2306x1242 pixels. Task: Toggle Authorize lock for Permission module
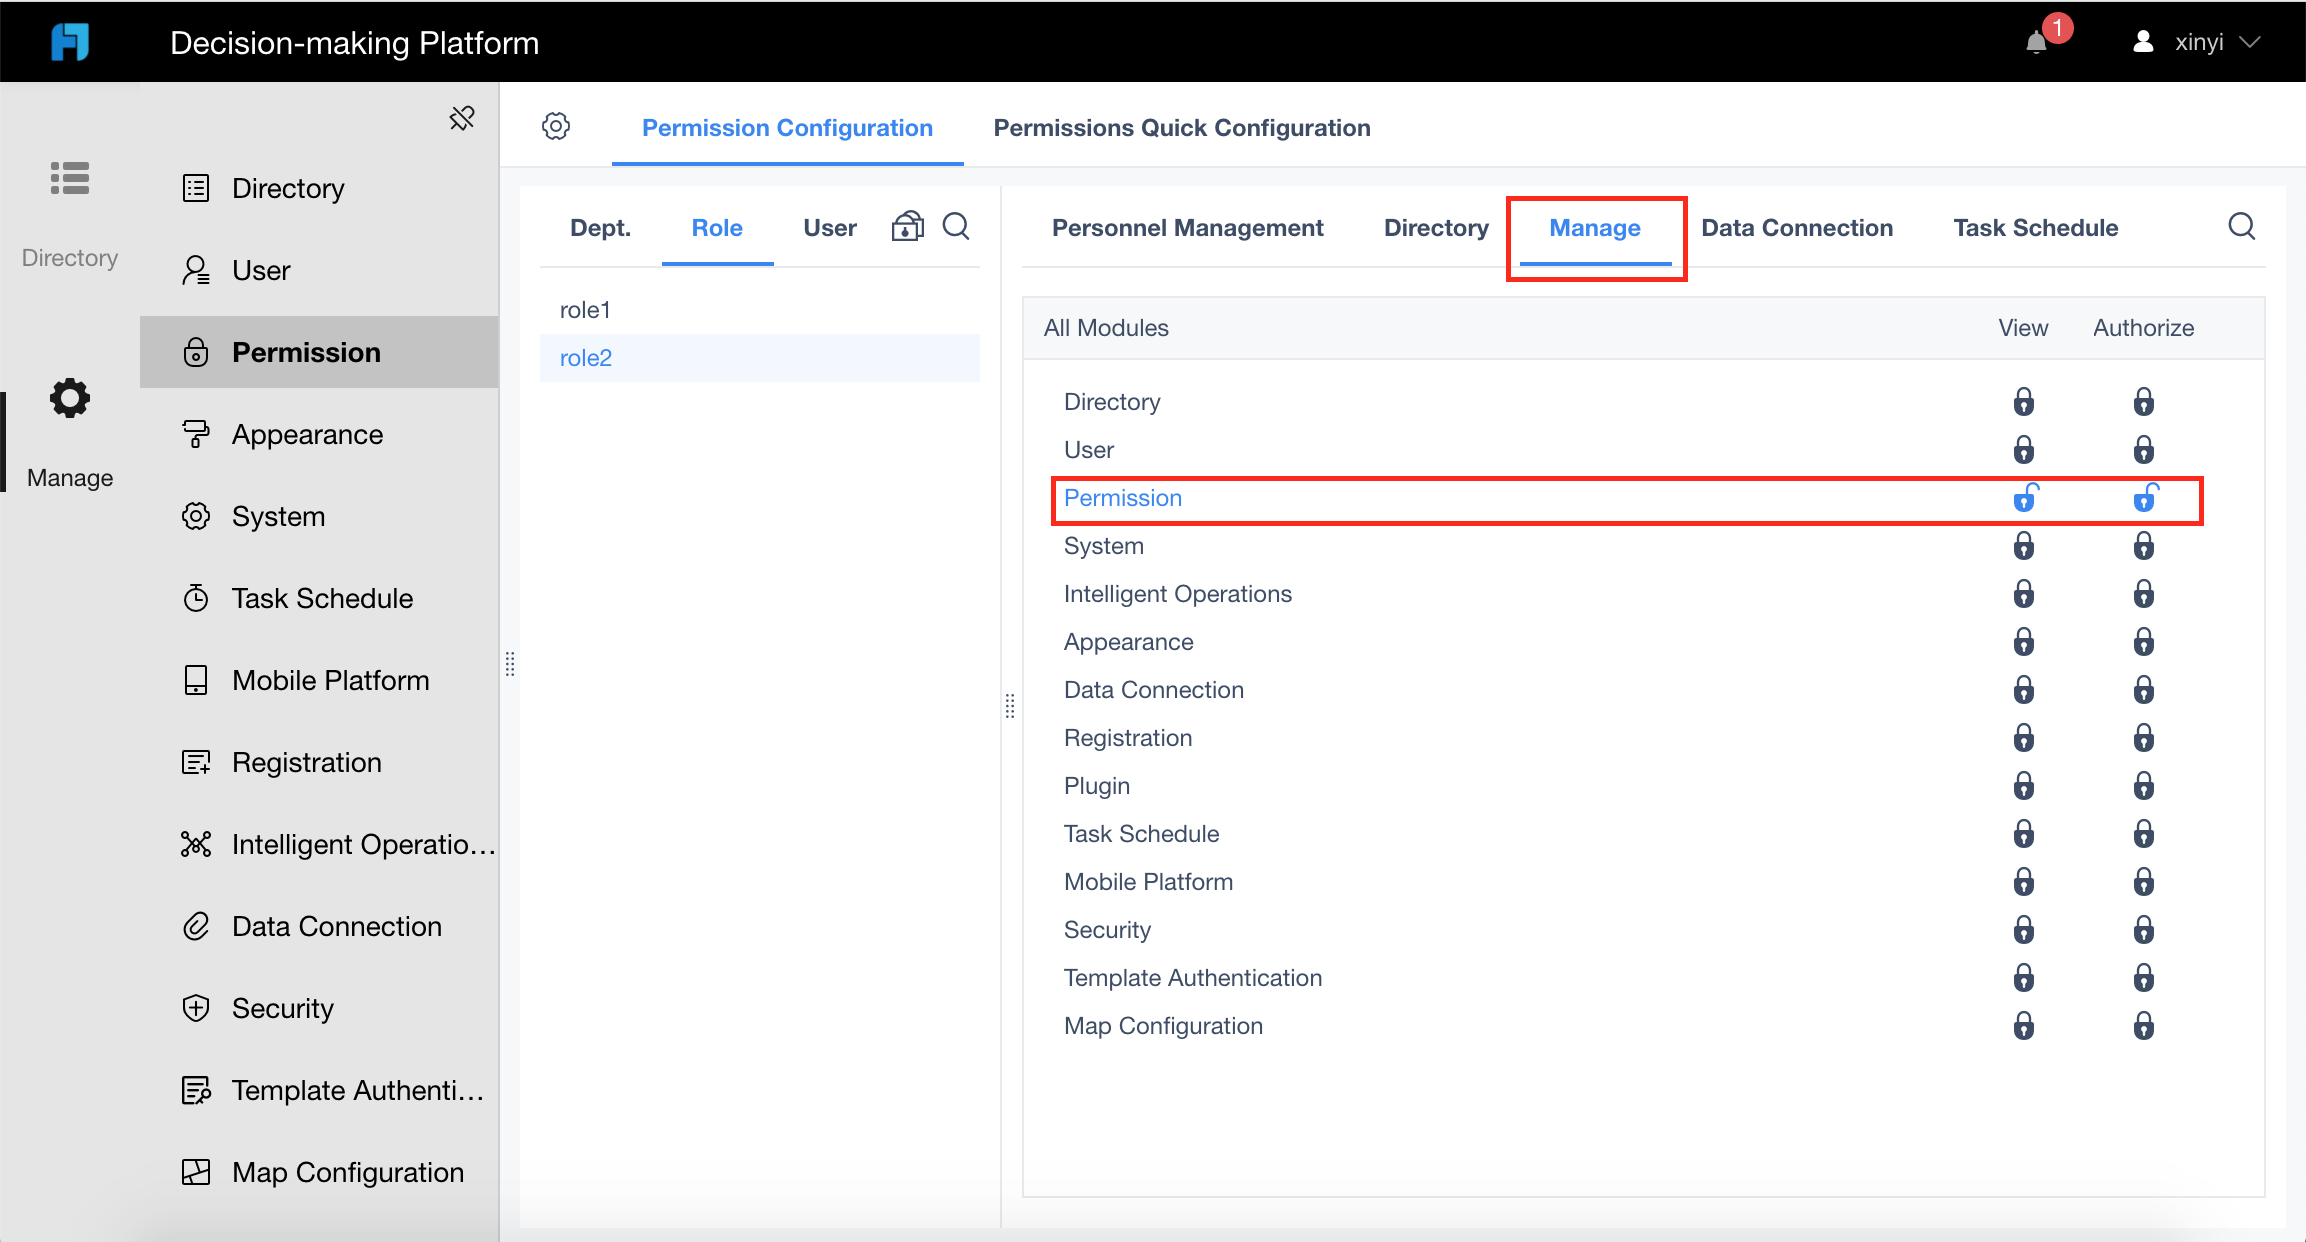(2146, 498)
